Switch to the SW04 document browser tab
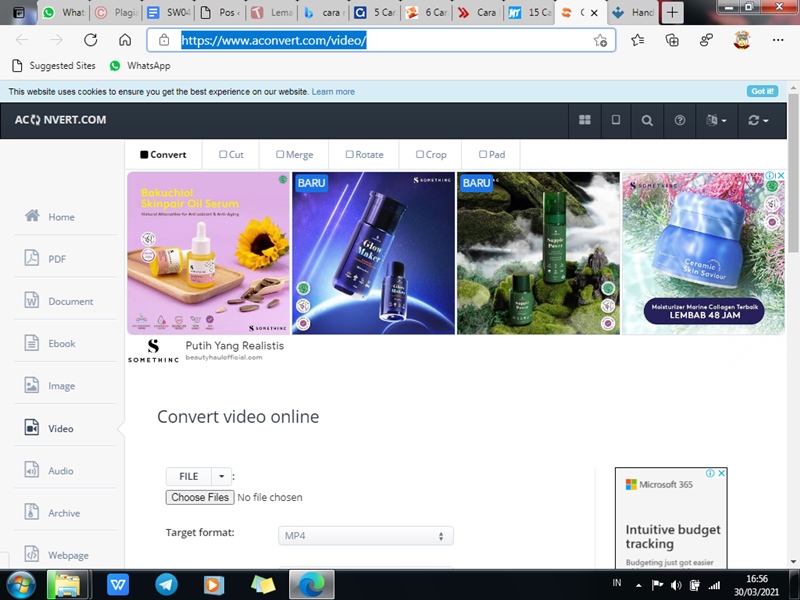Image resolution: width=800 pixels, height=600 pixels. click(x=168, y=12)
